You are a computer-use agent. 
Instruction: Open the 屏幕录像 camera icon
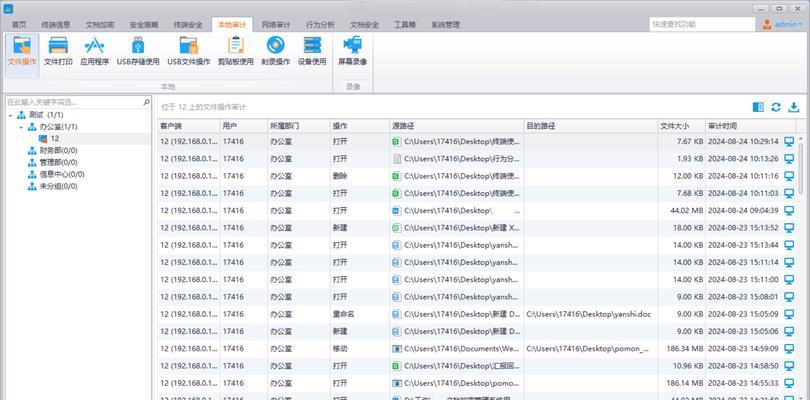352,46
